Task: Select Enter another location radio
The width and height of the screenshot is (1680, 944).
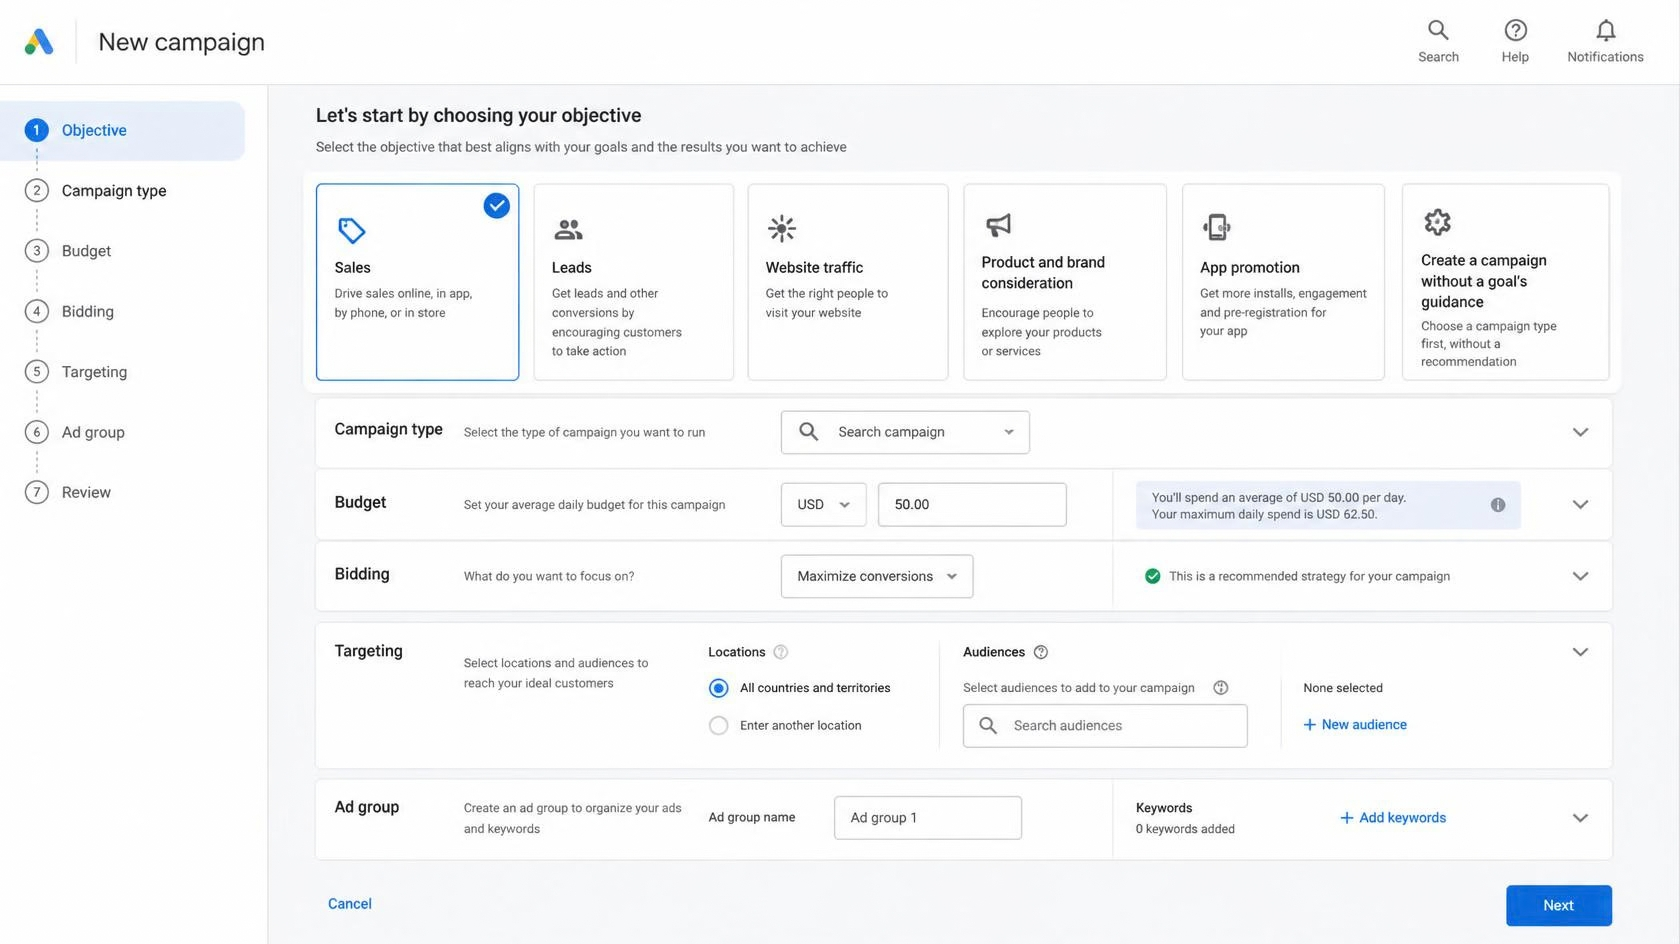Action: [718, 726]
